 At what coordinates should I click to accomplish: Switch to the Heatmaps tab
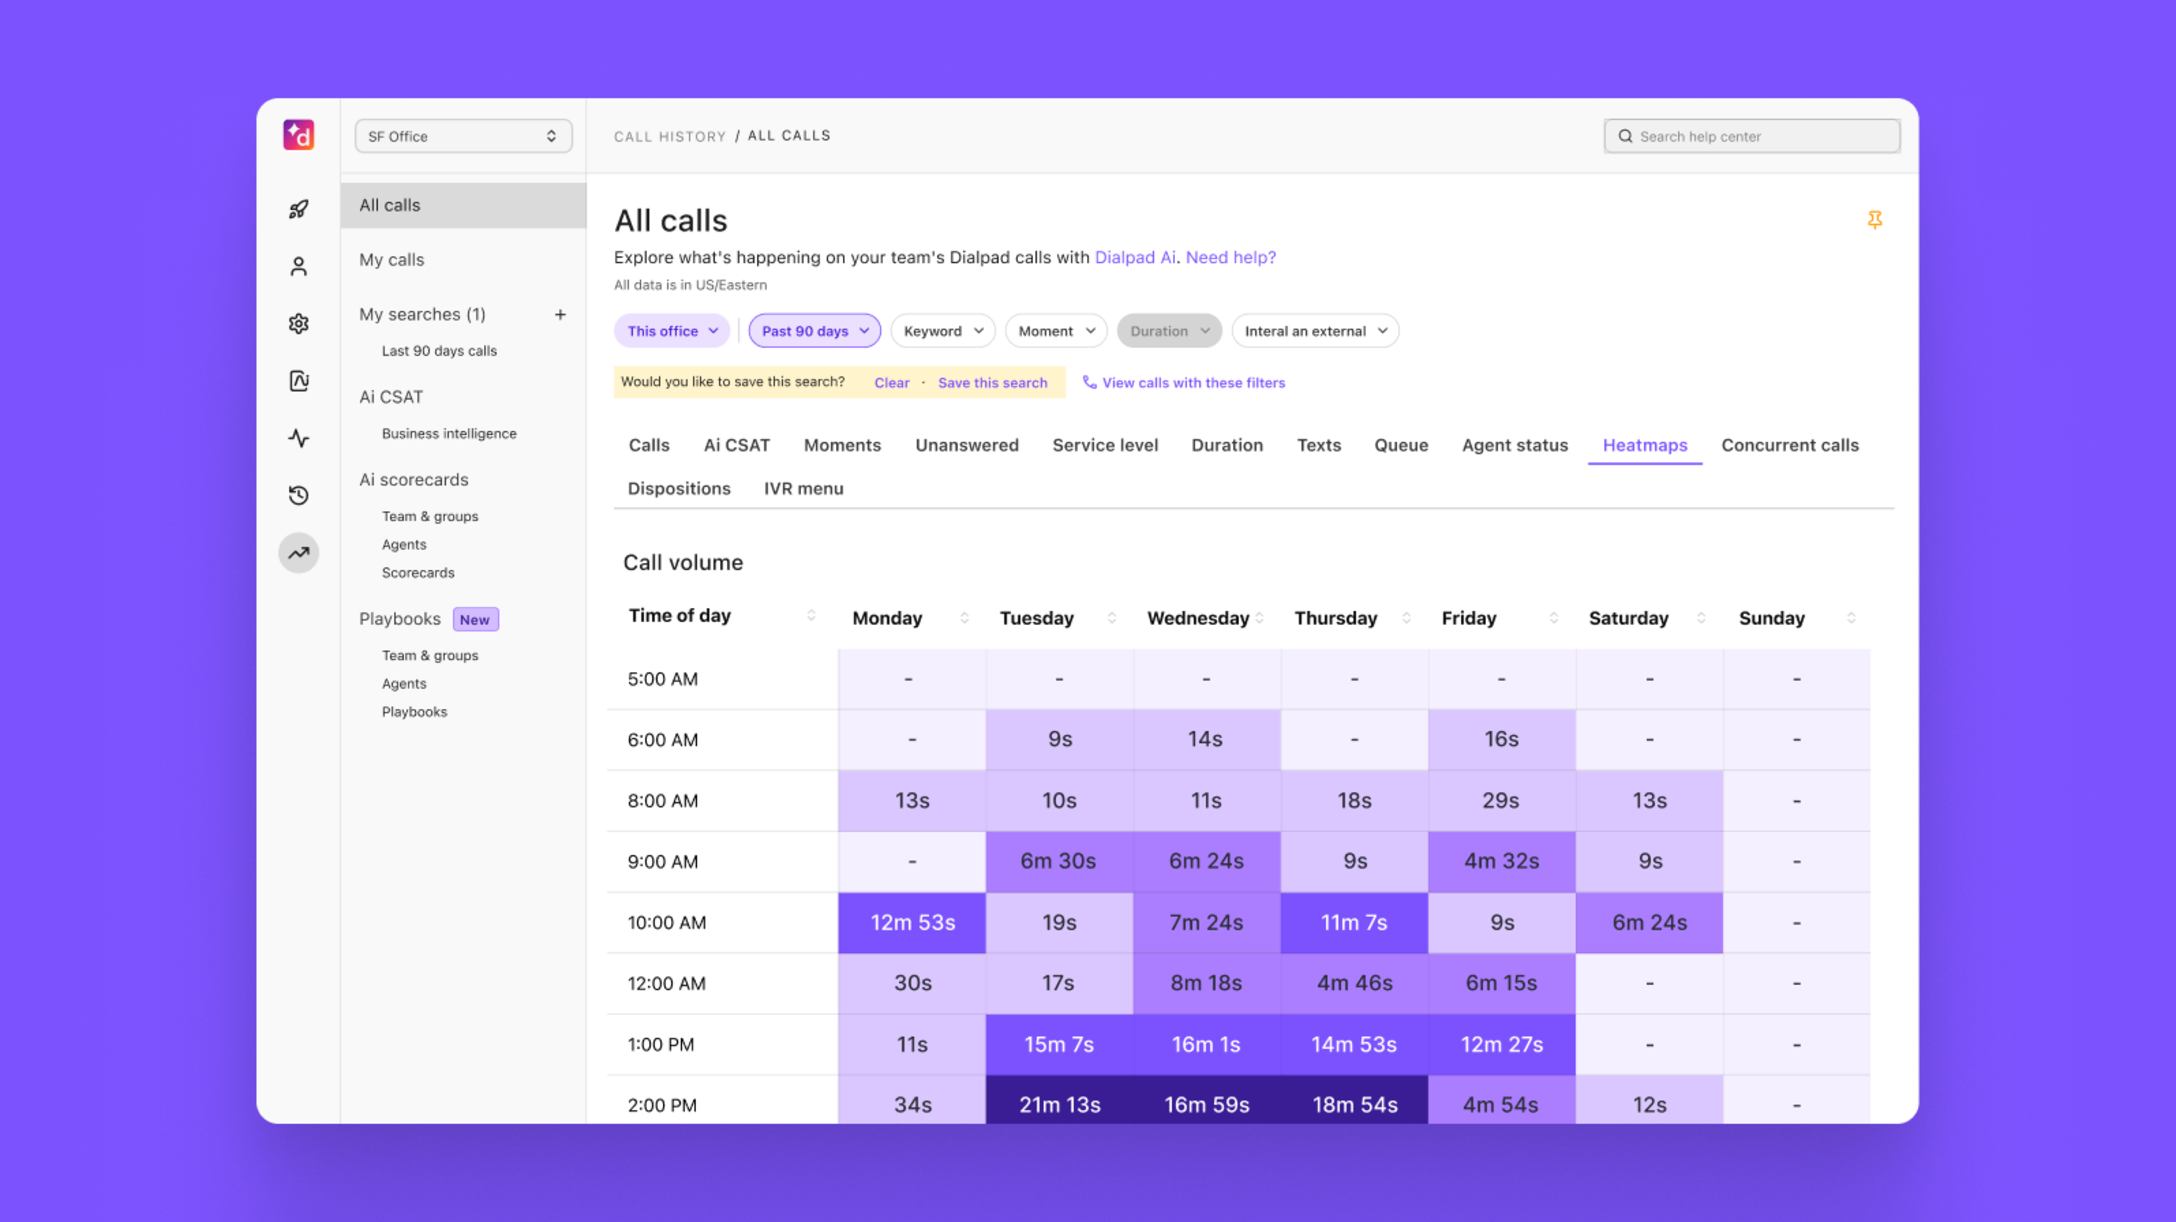tap(1644, 445)
